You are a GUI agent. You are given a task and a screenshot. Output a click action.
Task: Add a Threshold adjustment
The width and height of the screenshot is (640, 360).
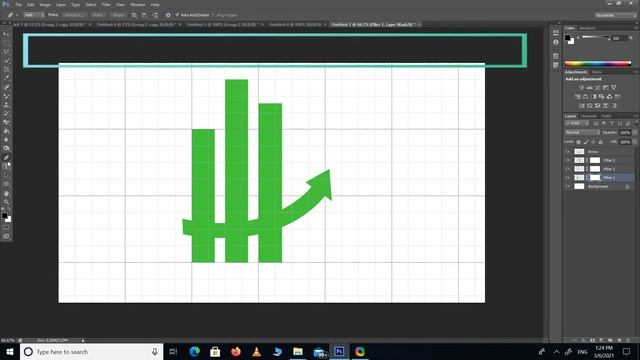click(x=598, y=106)
